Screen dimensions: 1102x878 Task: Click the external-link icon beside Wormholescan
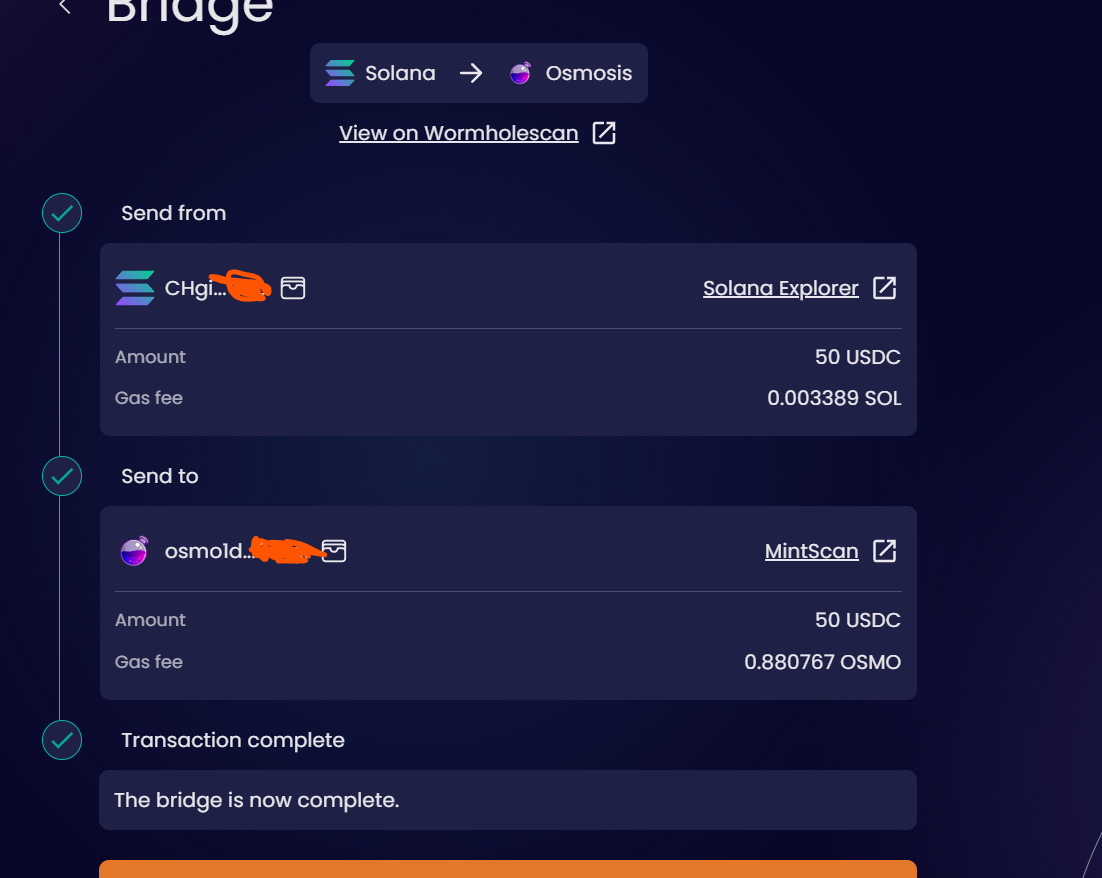click(604, 133)
